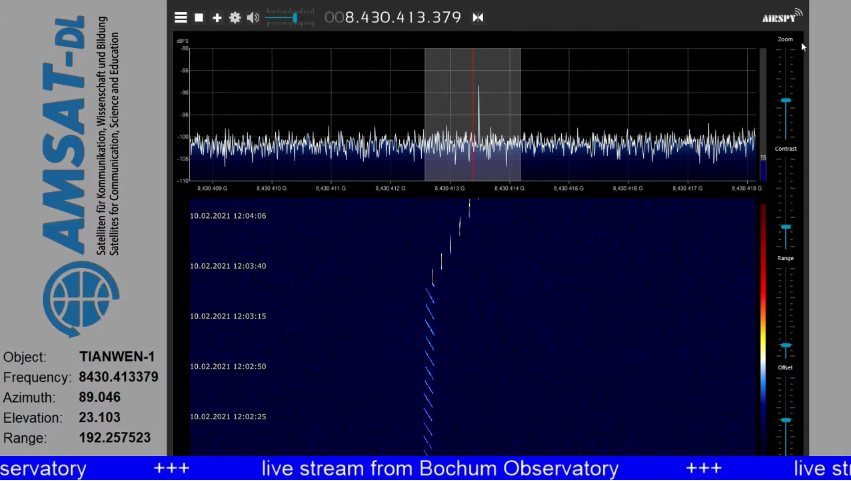Click the Contrast slider handle
The width and height of the screenshot is (851, 481).
point(786,228)
